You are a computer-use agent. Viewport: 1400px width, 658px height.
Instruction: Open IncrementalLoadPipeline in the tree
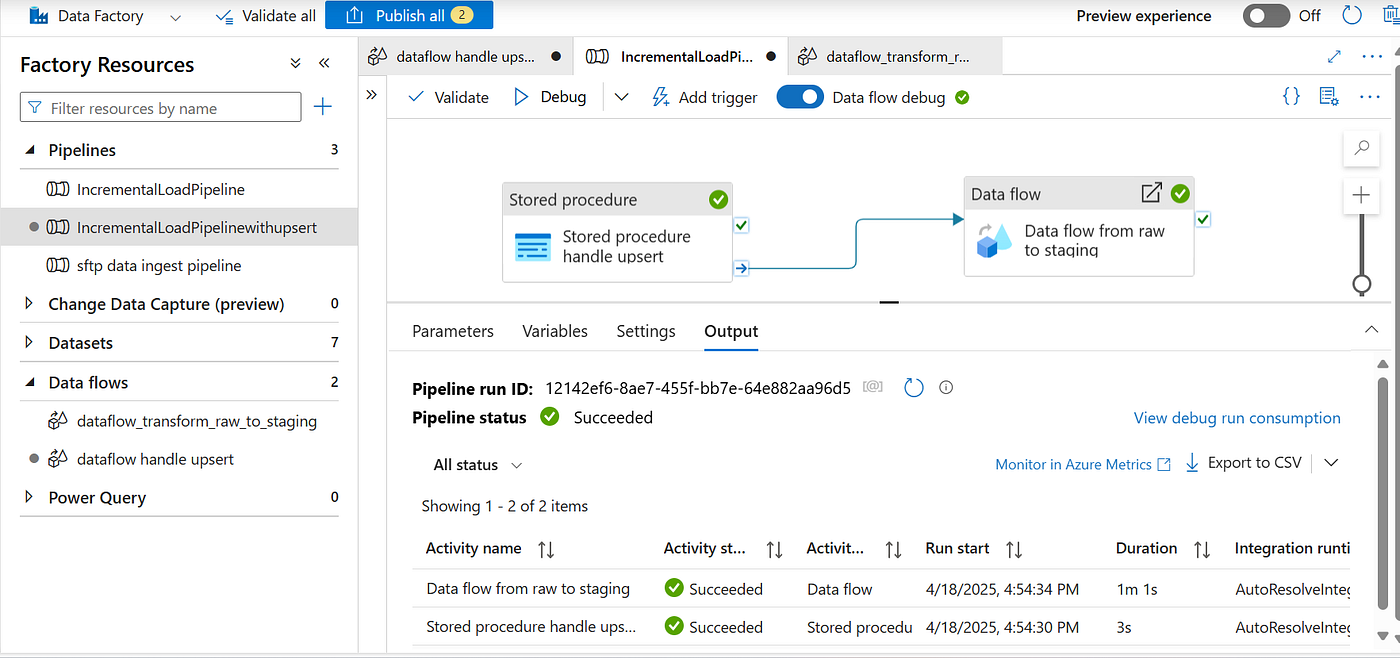coord(160,189)
